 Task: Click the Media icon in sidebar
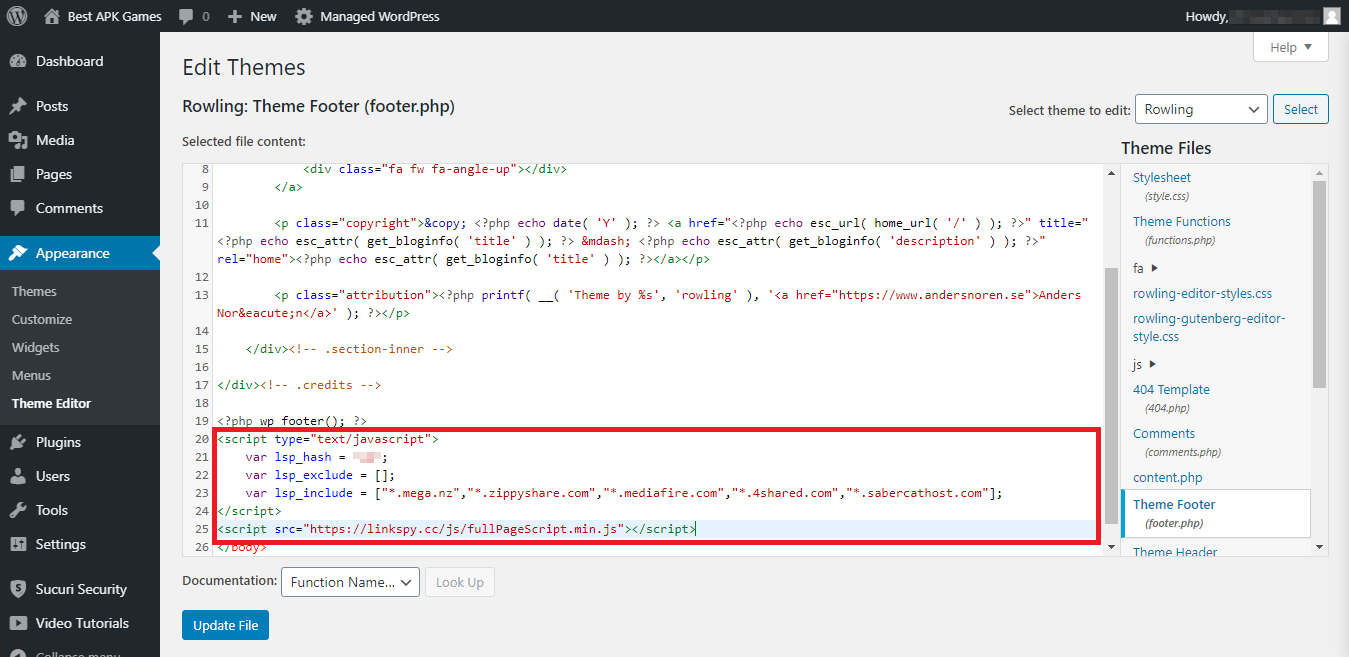[x=18, y=140]
